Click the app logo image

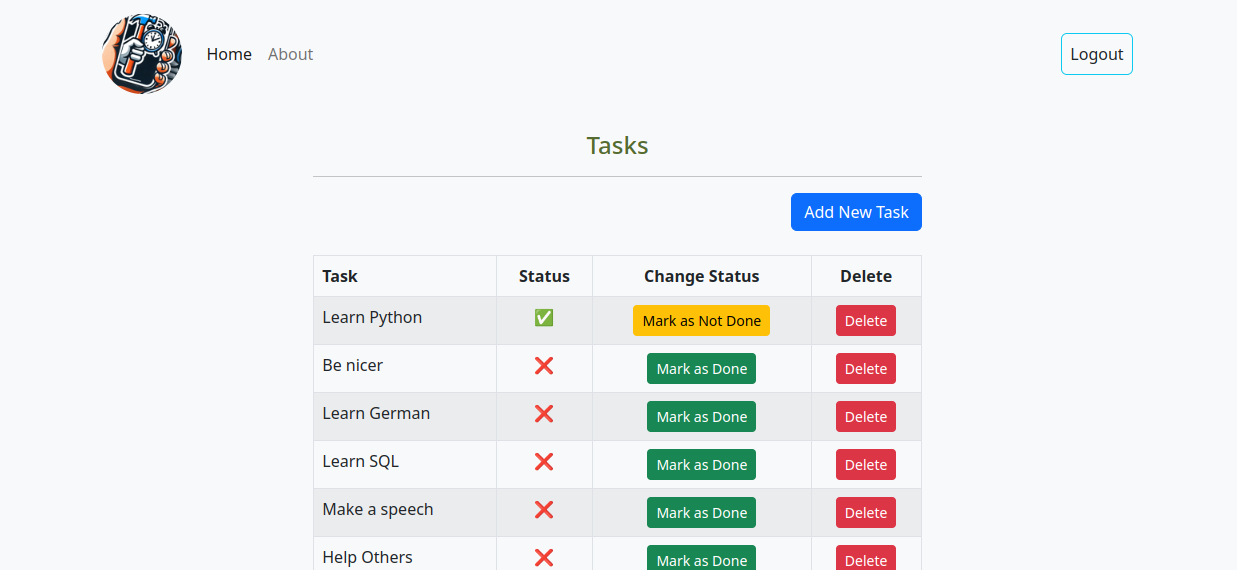[142, 54]
